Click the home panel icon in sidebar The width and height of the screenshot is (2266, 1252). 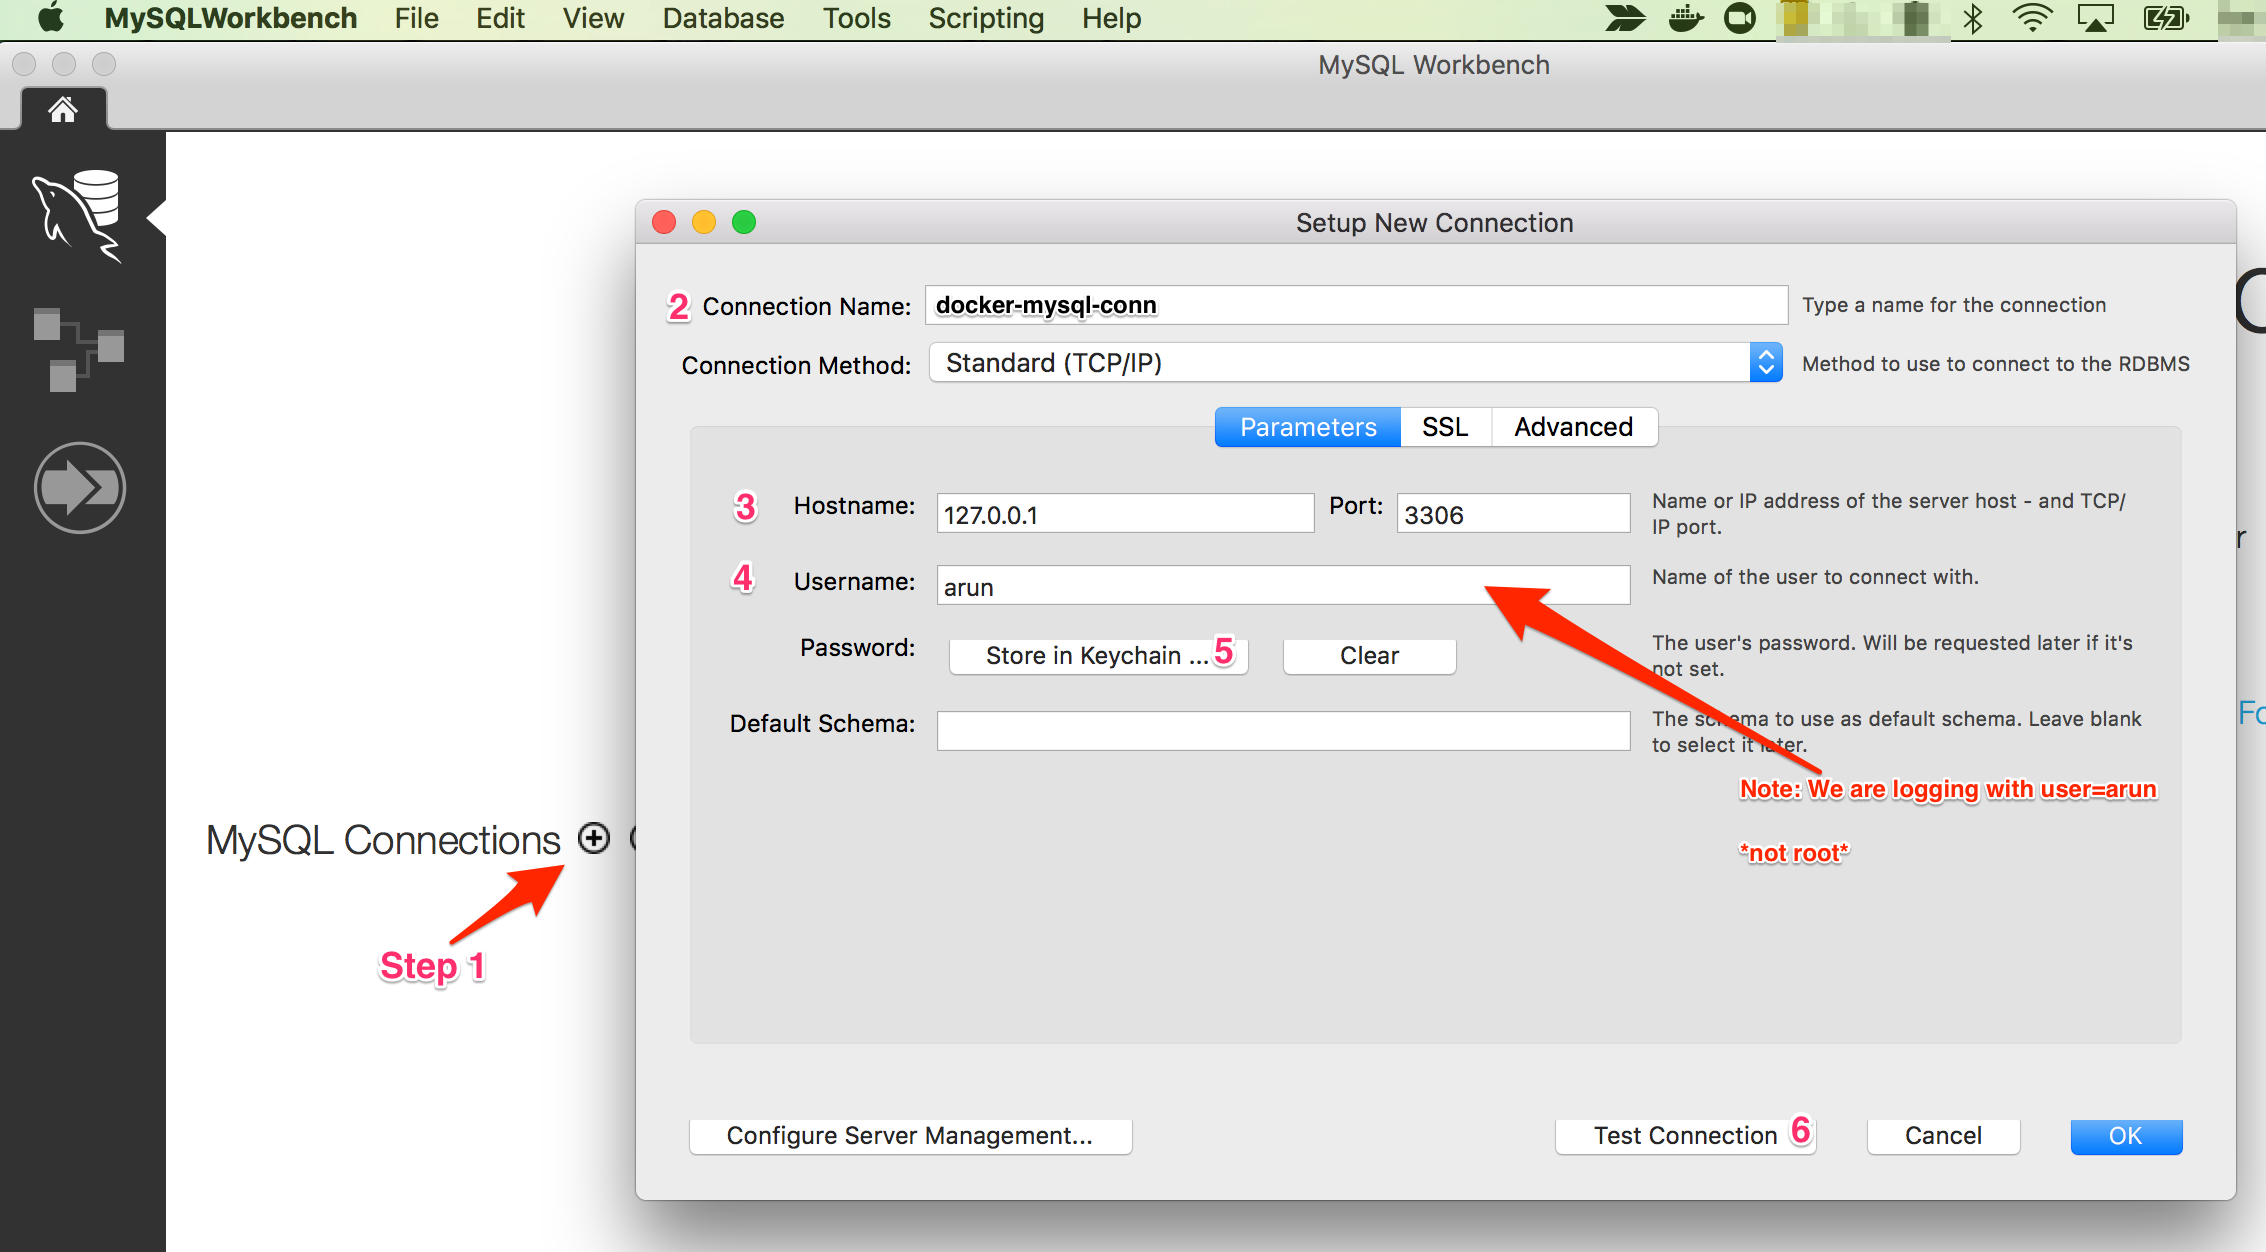click(59, 109)
